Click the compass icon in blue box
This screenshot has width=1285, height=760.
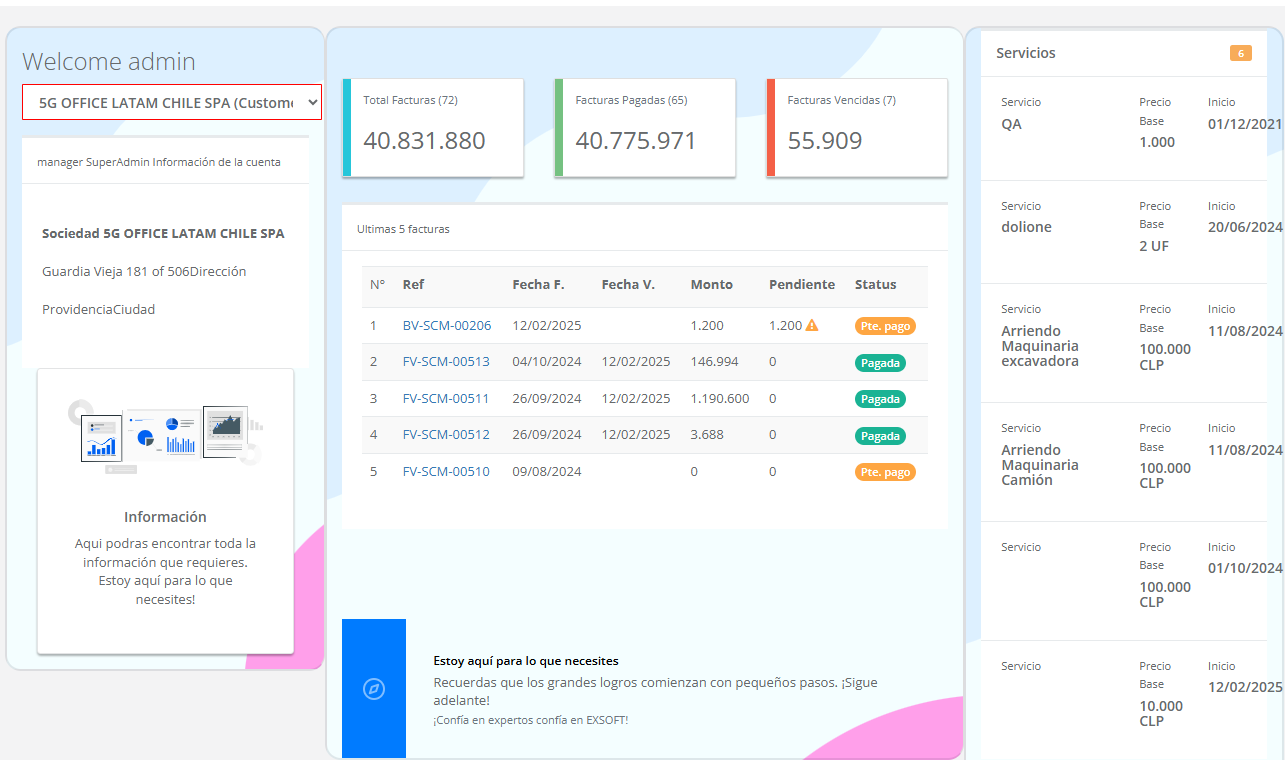pos(374,689)
